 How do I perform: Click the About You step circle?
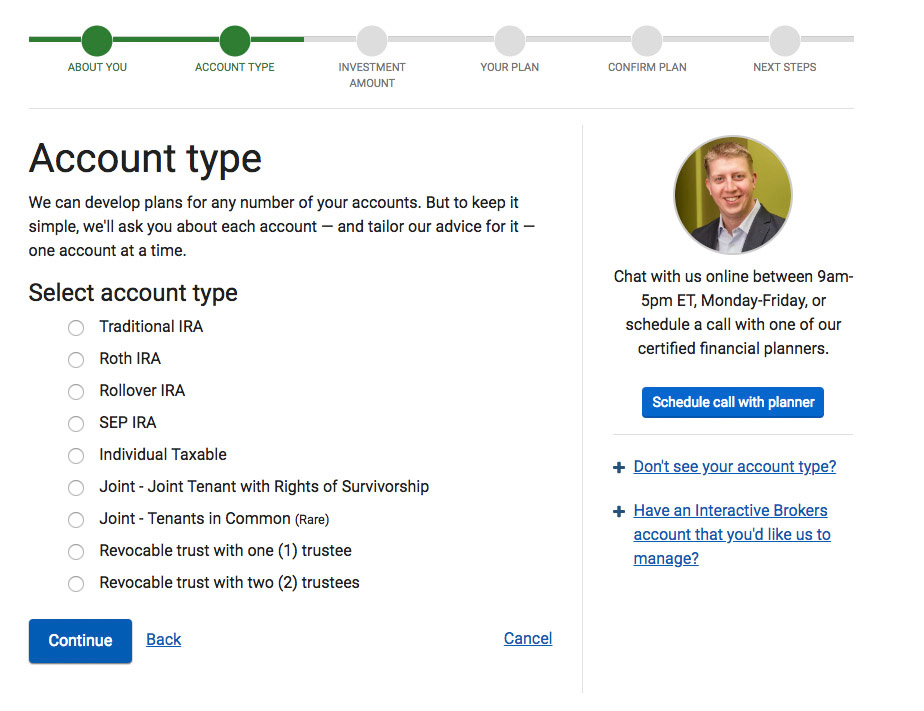[97, 41]
